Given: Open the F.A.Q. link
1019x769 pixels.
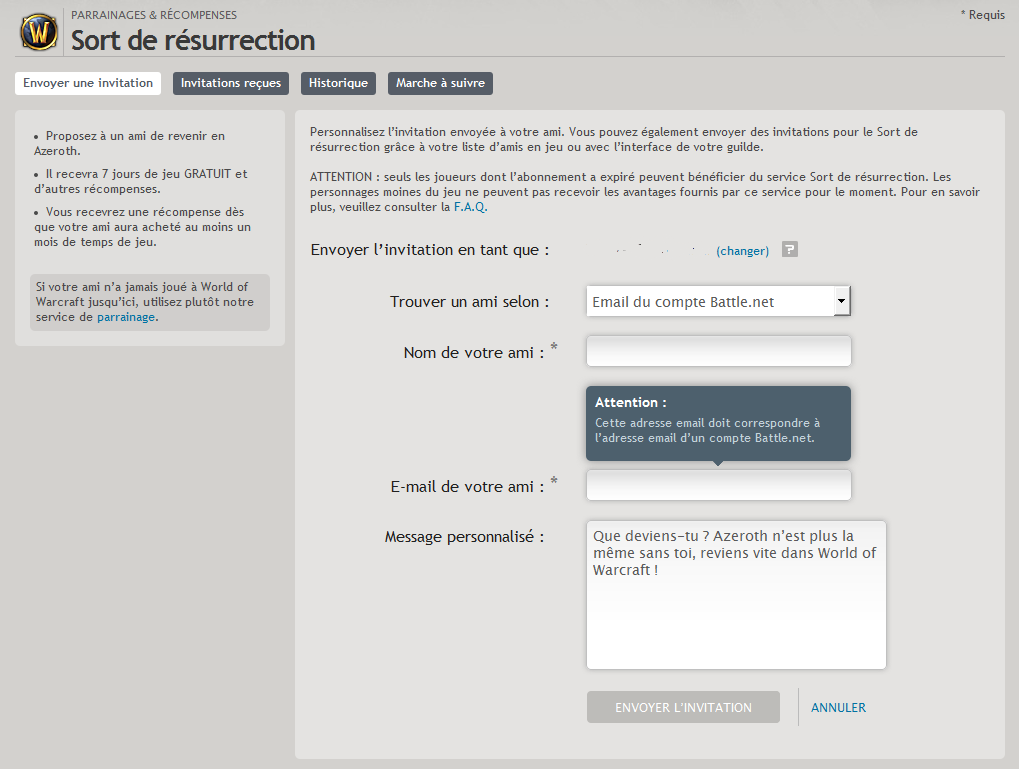Looking at the screenshot, I should click(470, 207).
